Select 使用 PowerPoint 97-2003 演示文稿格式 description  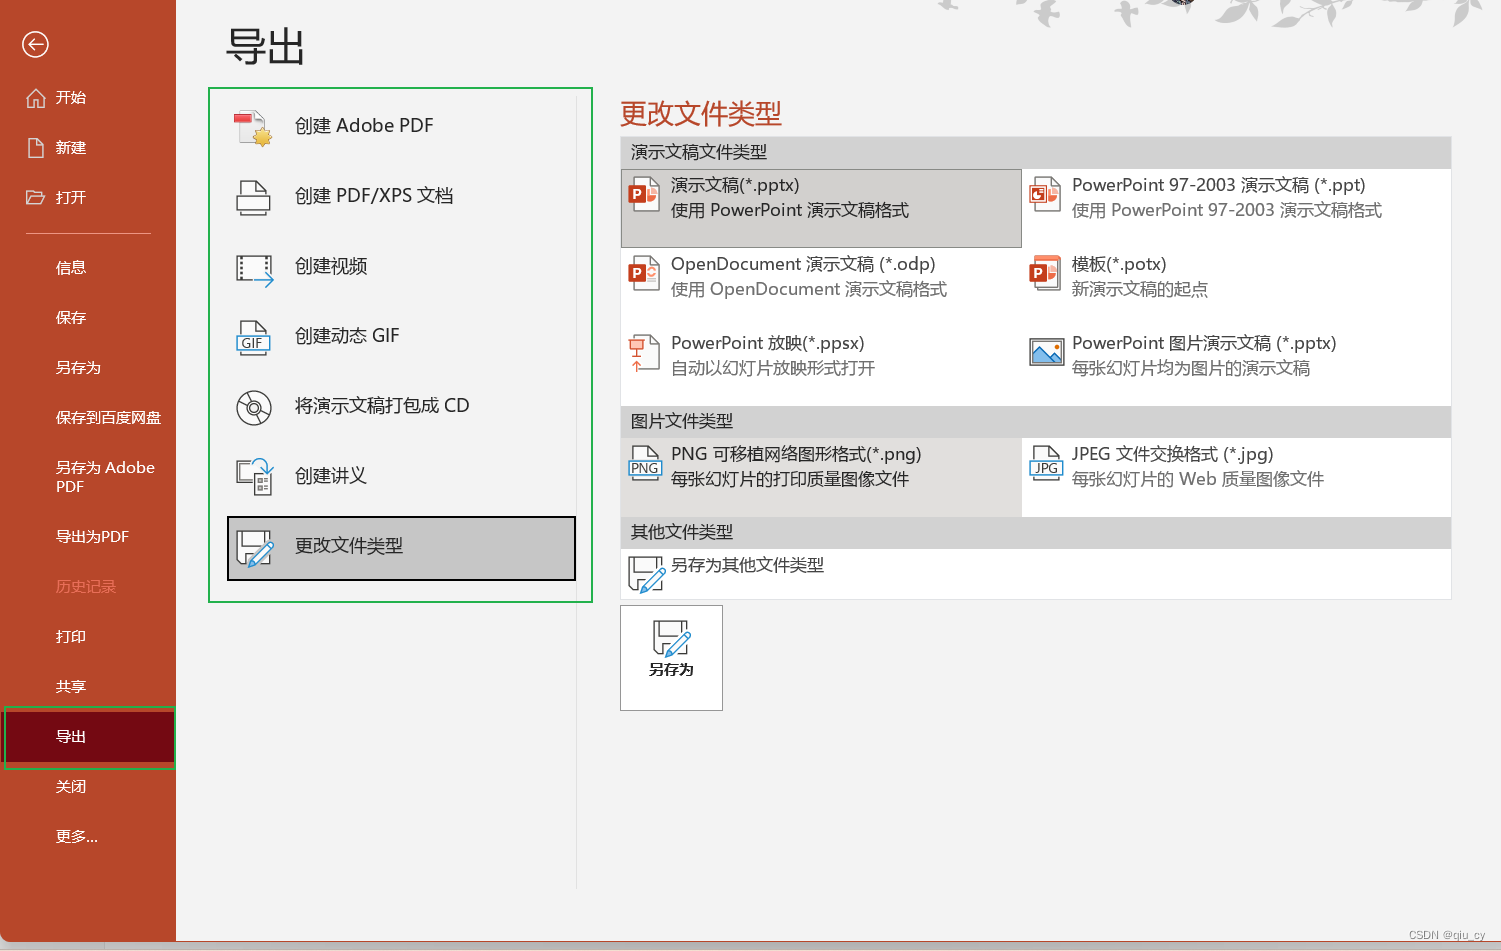pos(1227,211)
